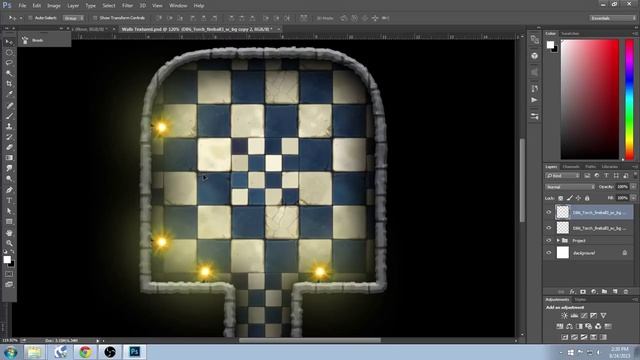Screen dimensions: 640x360
Task: Open the fx layer style menu
Action: point(572,292)
